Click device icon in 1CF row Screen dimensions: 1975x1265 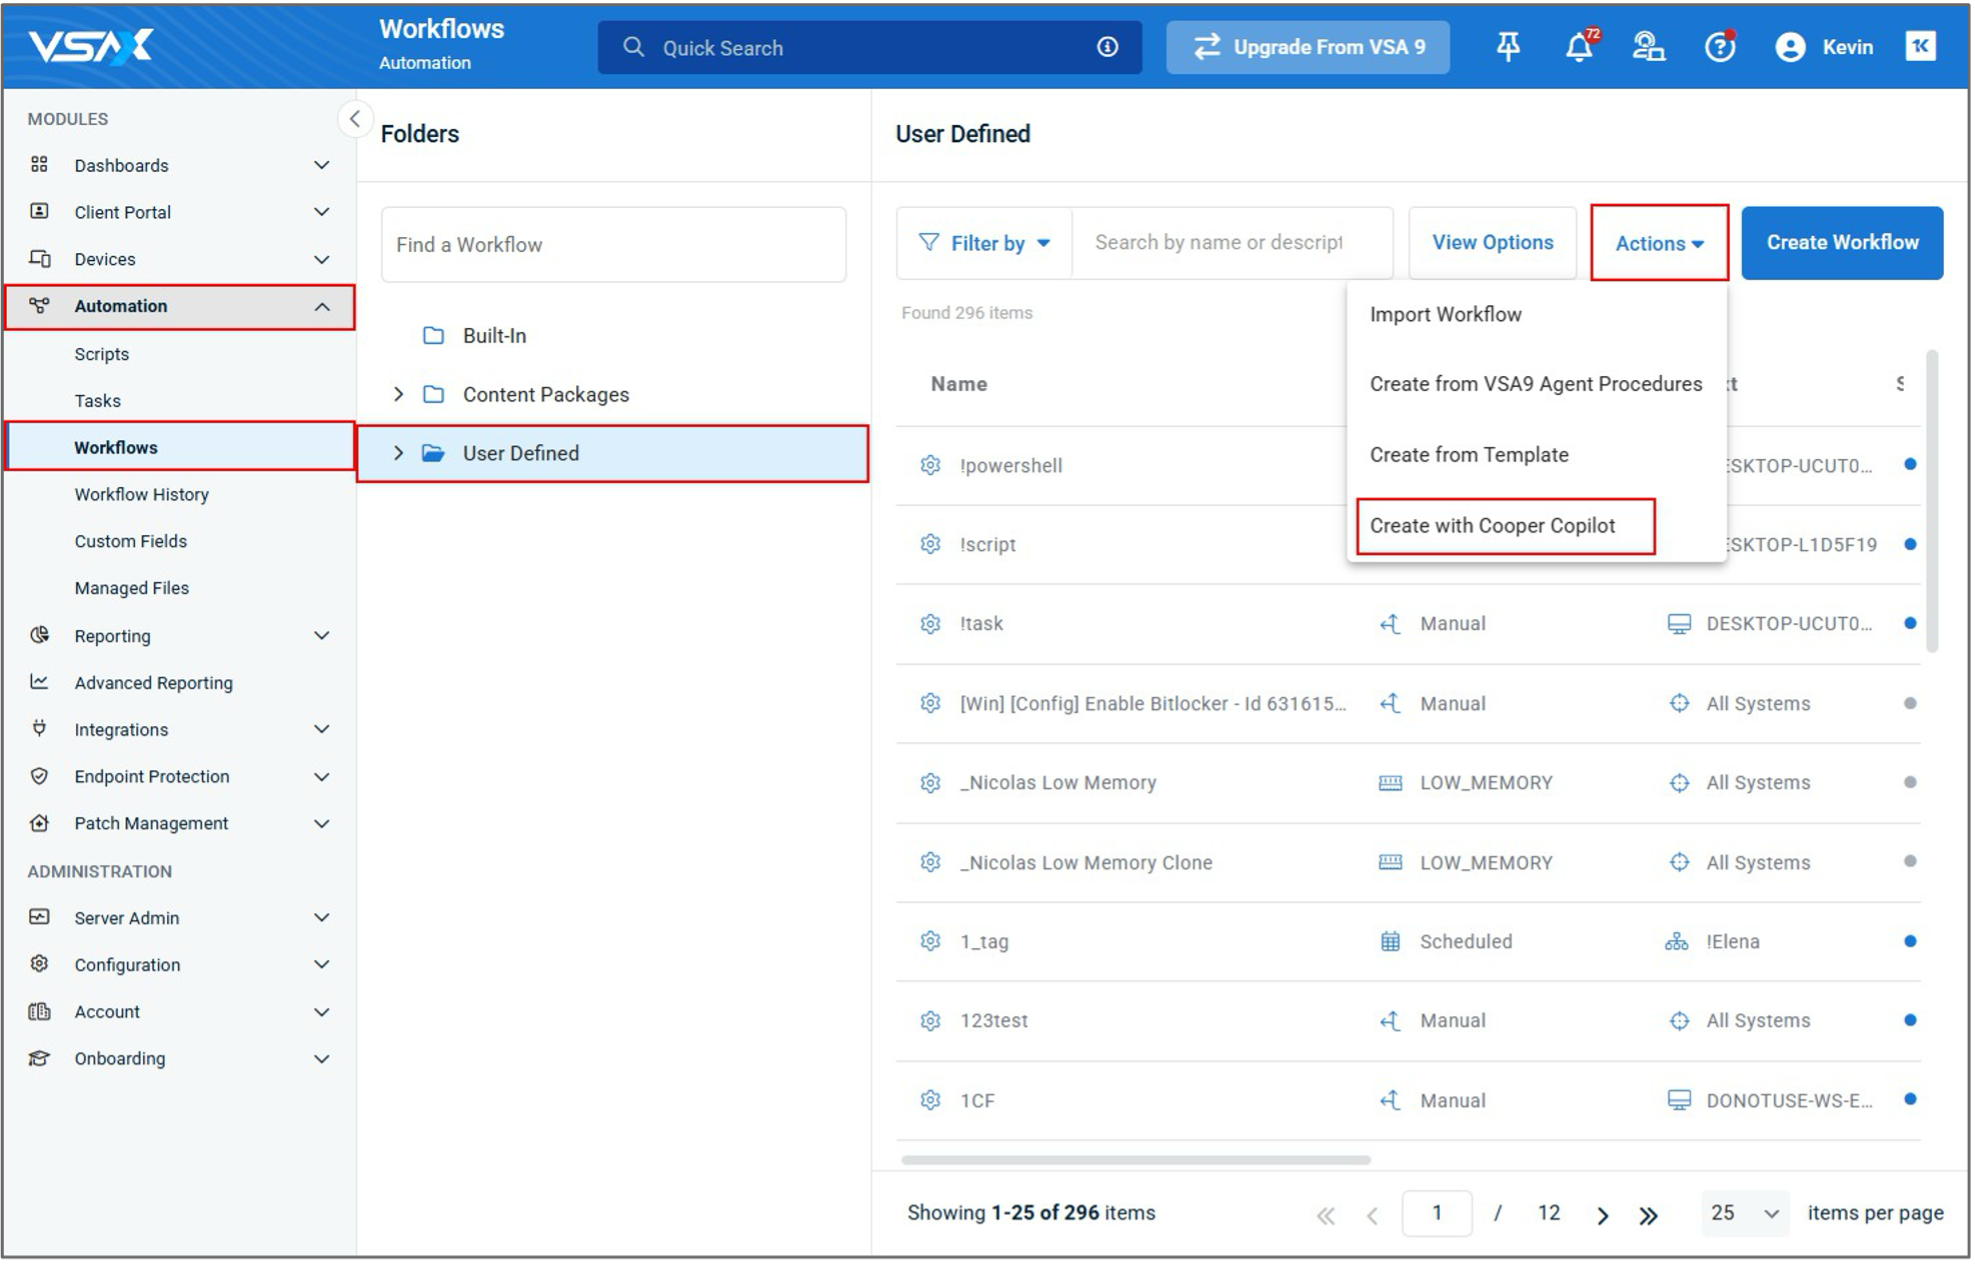(x=1679, y=1100)
